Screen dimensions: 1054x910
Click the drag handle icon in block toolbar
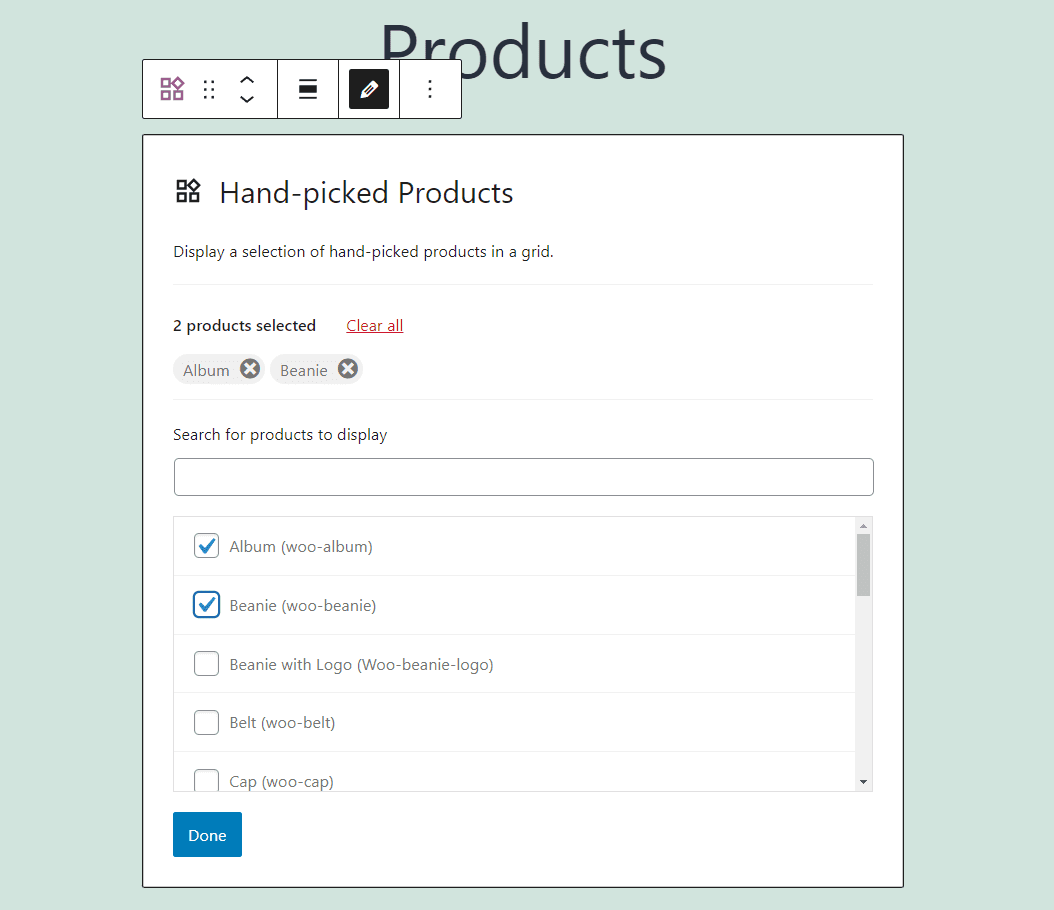pos(208,89)
